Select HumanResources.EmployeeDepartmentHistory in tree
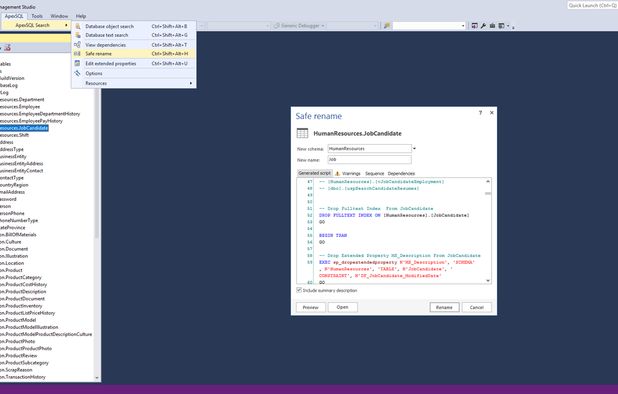 coord(40,114)
